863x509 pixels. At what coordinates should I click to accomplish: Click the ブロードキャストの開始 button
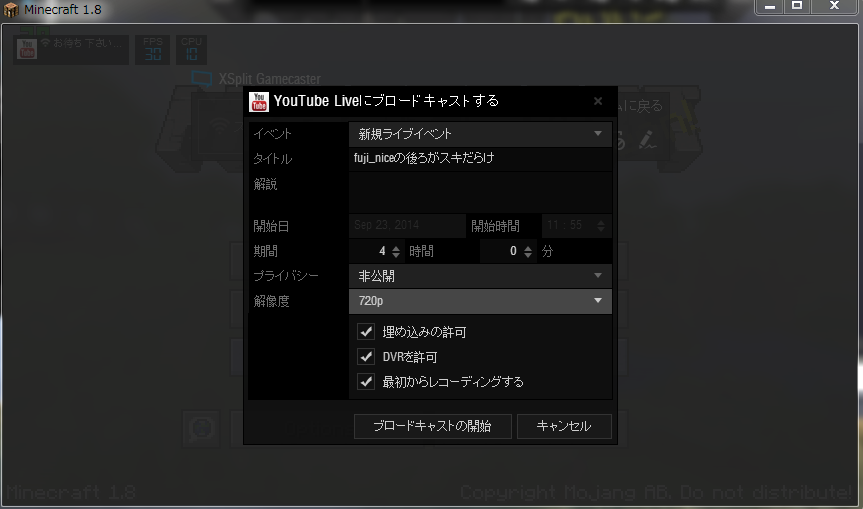coord(433,426)
